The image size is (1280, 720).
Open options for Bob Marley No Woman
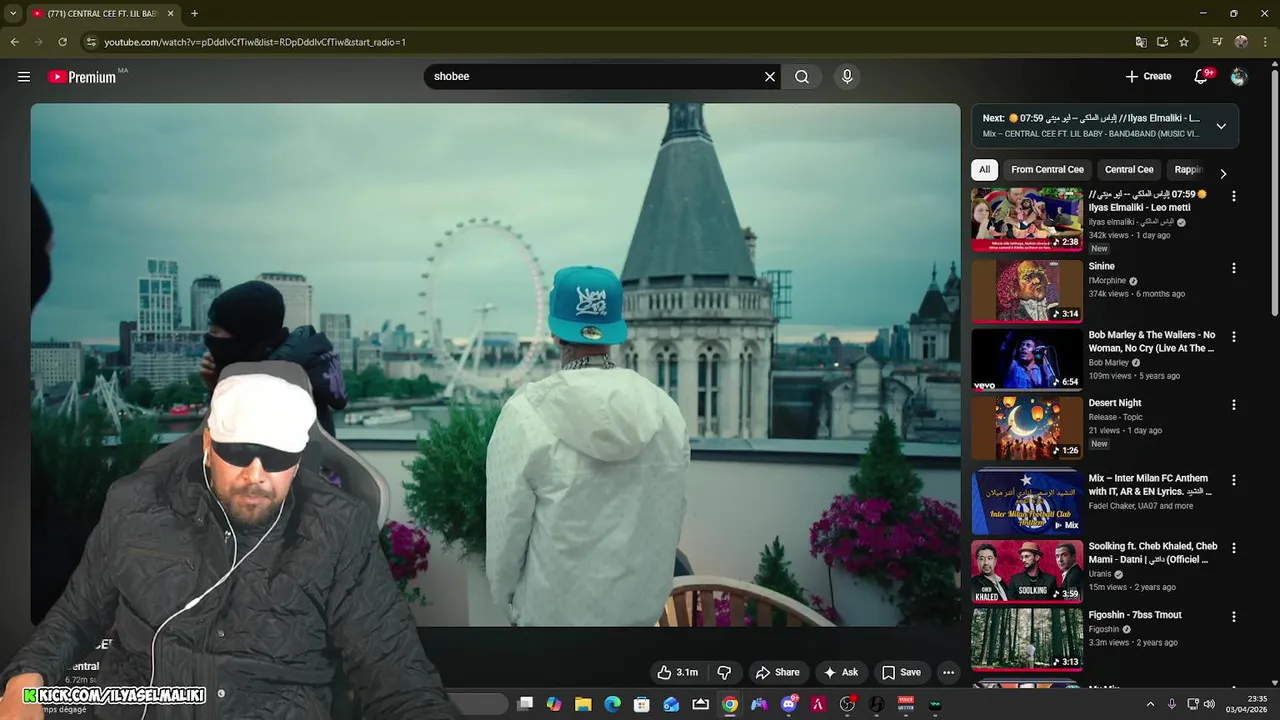point(1233,337)
